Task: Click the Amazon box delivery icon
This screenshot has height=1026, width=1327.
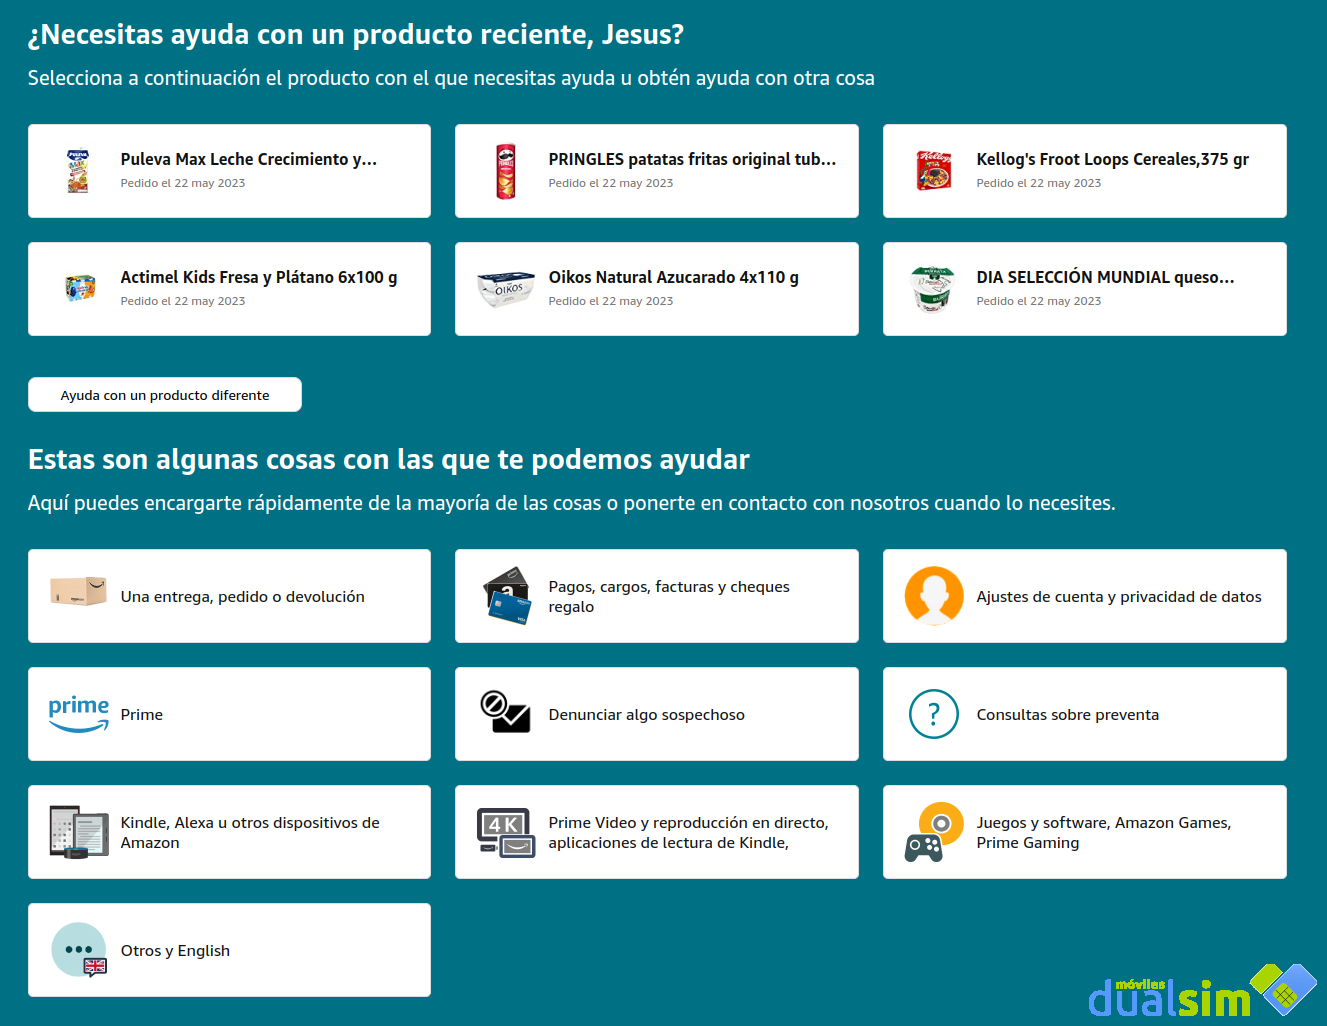Action: 78,592
